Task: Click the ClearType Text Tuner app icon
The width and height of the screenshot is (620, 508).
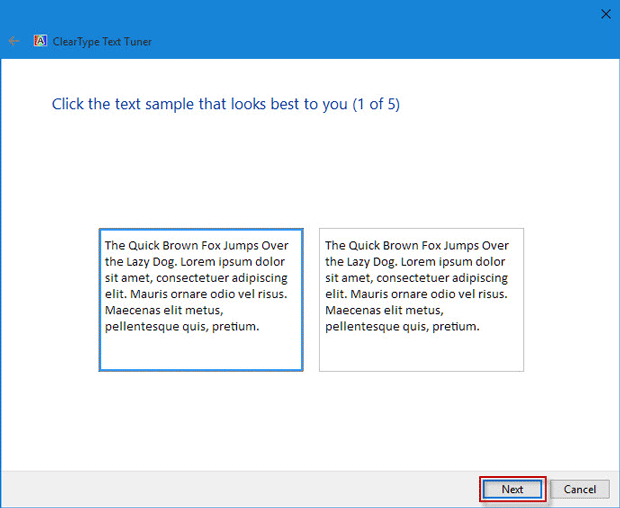Action: (41, 41)
